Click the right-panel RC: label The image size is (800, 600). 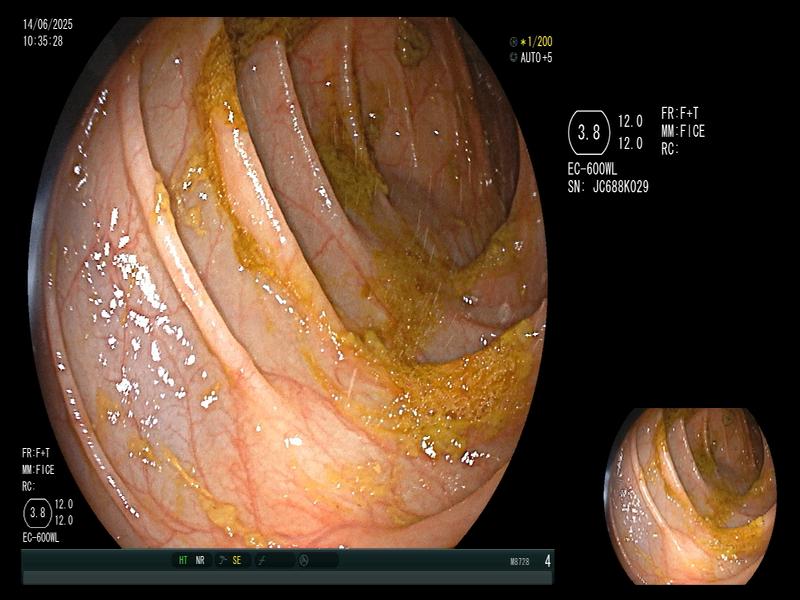[670, 149]
